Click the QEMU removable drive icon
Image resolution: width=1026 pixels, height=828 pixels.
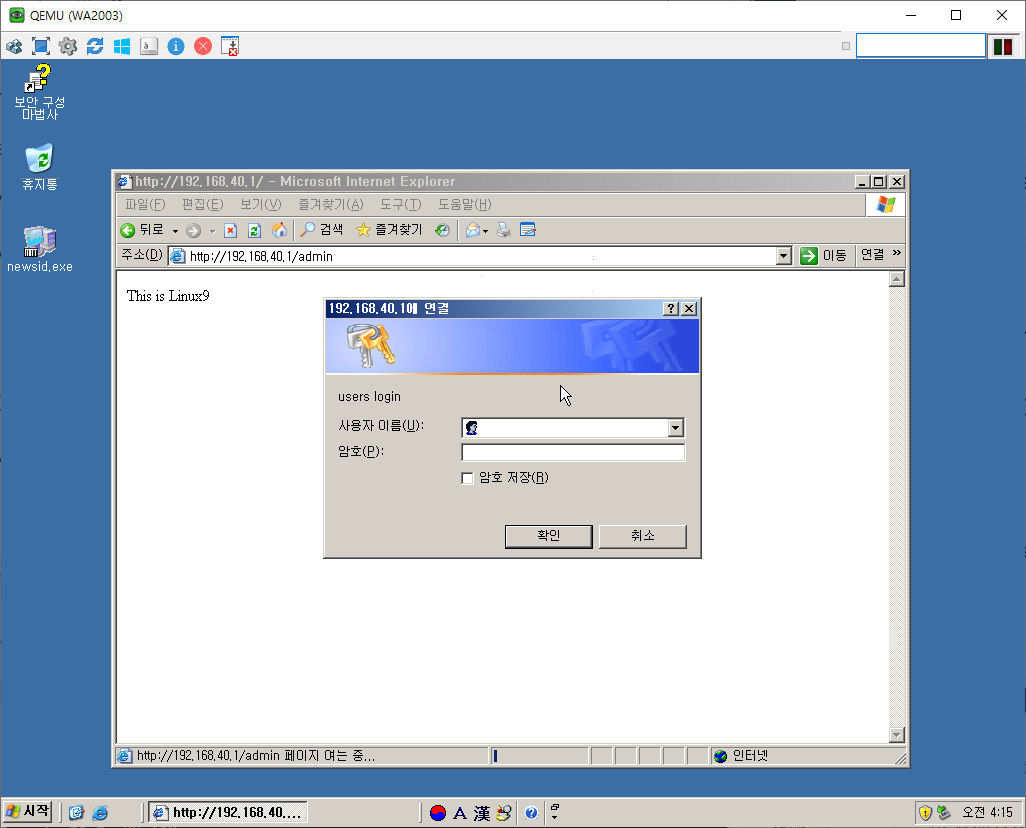pos(149,46)
